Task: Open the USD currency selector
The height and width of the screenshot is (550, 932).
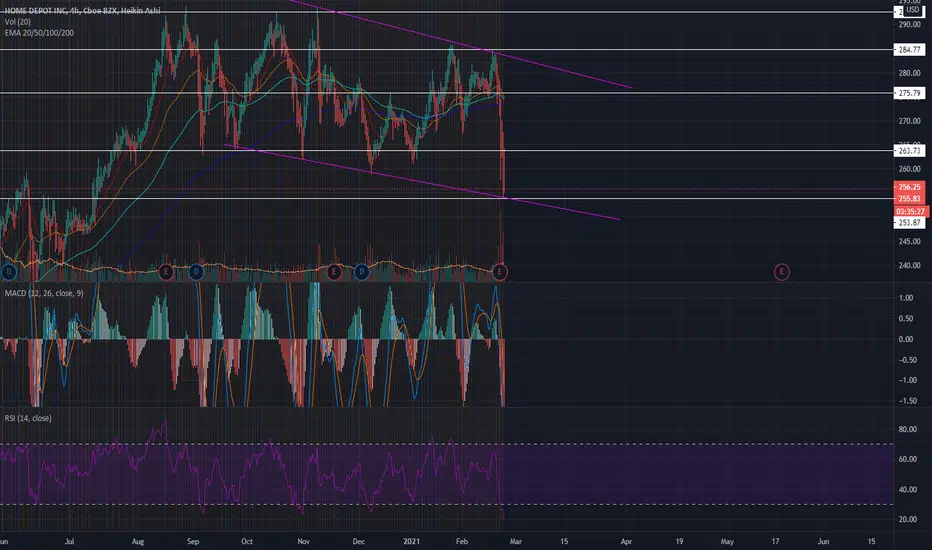Action: click(x=912, y=10)
